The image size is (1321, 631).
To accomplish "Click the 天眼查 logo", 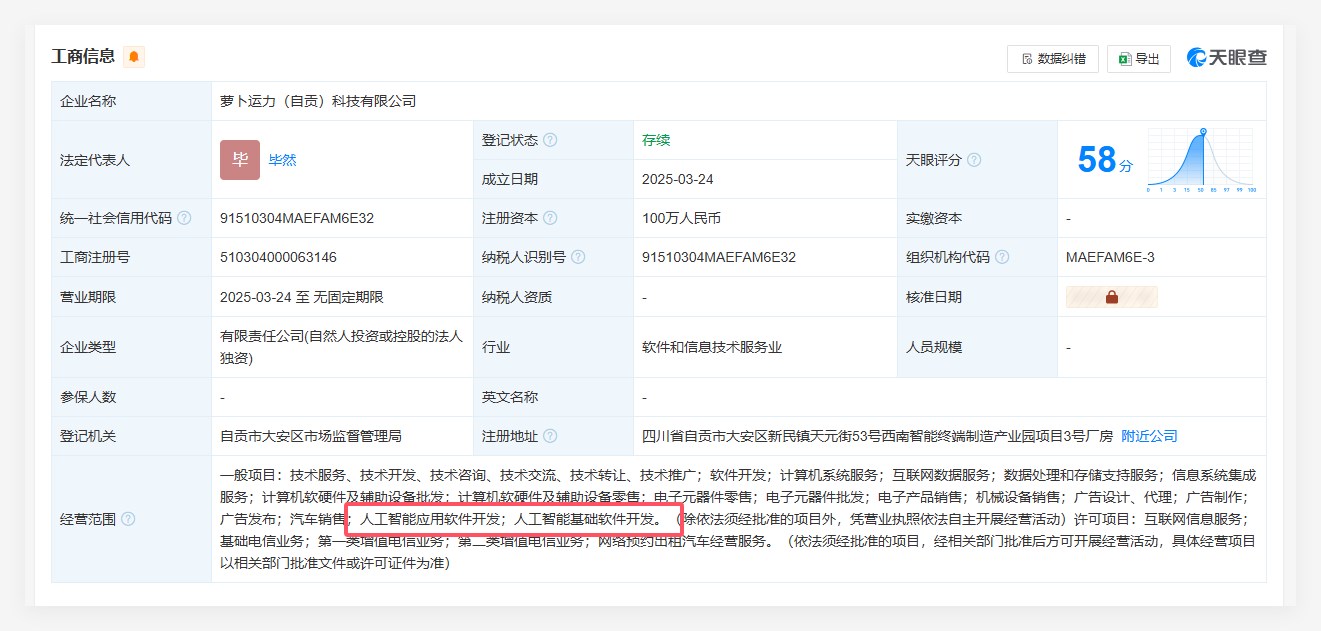I will pyautogui.click(x=1226, y=58).
